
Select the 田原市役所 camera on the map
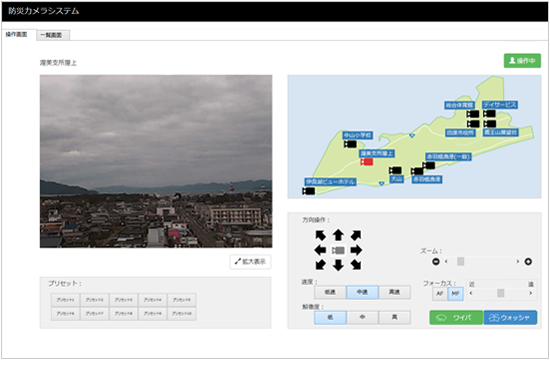pyautogui.click(x=473, y=123)
